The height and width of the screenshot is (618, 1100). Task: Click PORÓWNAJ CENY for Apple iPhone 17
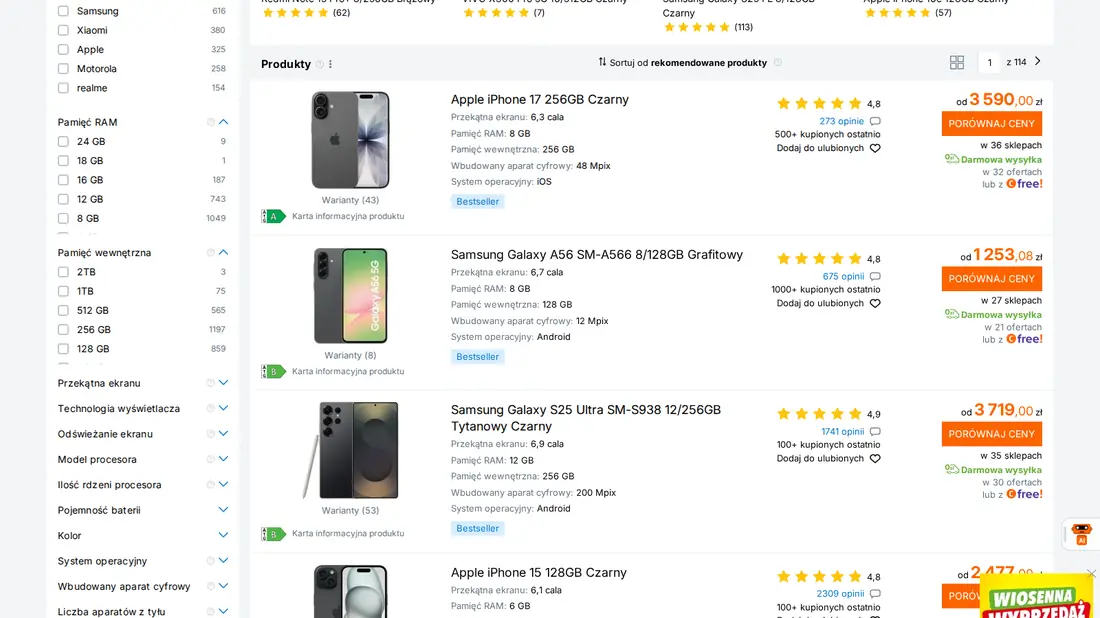click(991, 123)
